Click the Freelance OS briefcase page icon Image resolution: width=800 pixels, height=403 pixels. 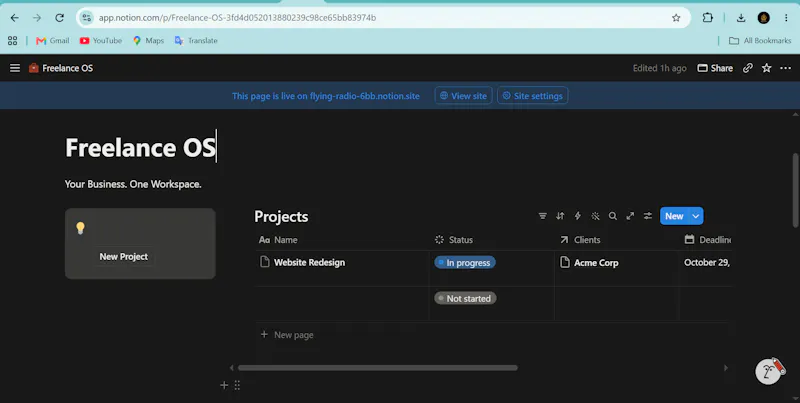(34, 68)
